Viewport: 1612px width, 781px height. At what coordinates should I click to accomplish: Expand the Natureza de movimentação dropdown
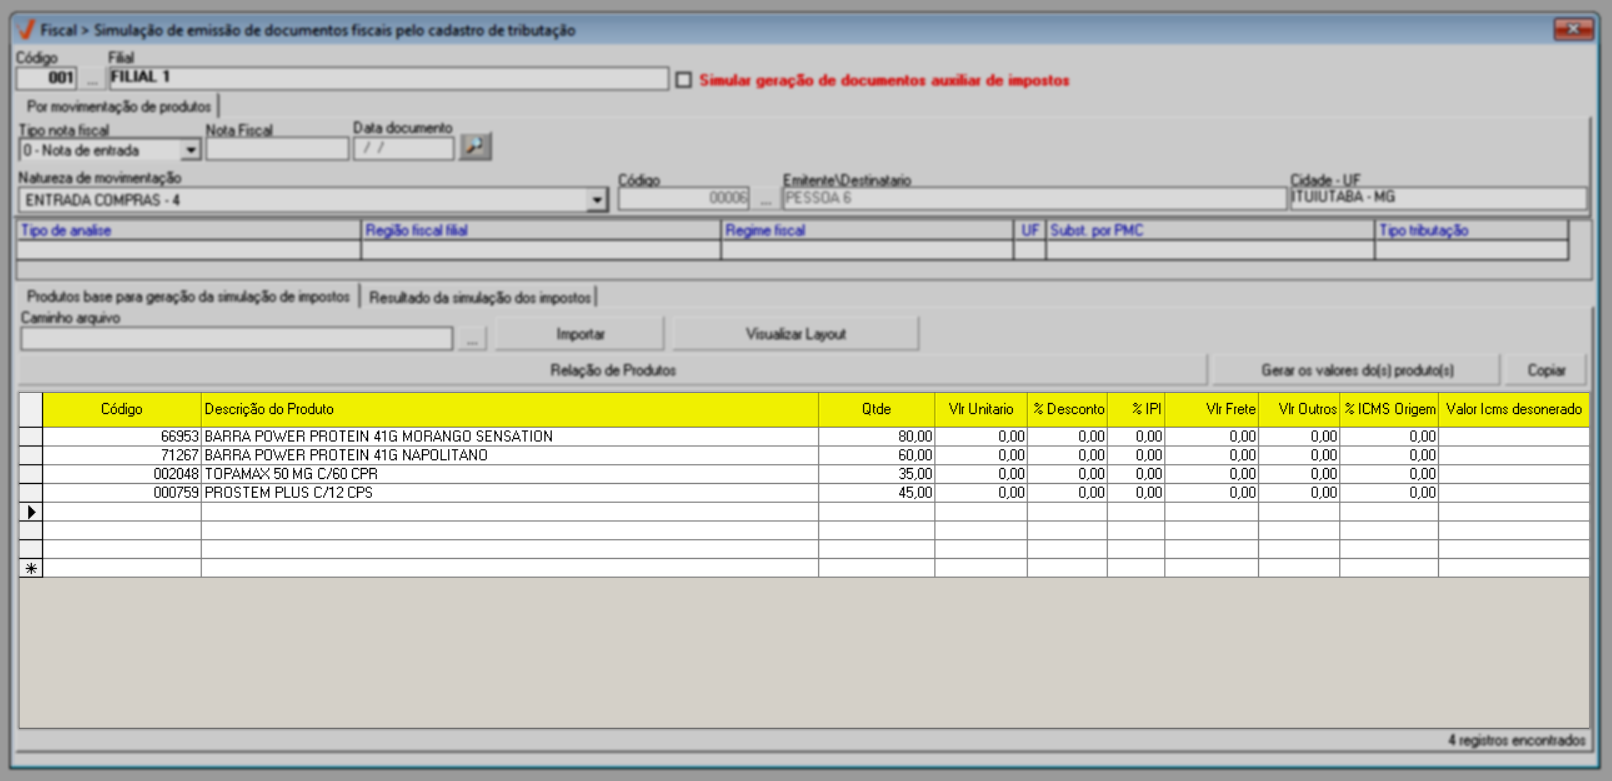[597, 200]
